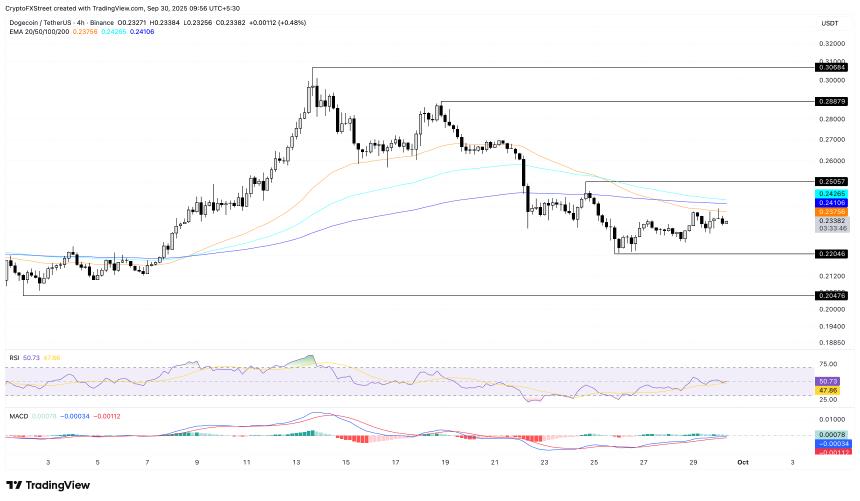This screenshot has height=501, width=860.
Task: Click the MACD indicator label
Action: (19, 416)
